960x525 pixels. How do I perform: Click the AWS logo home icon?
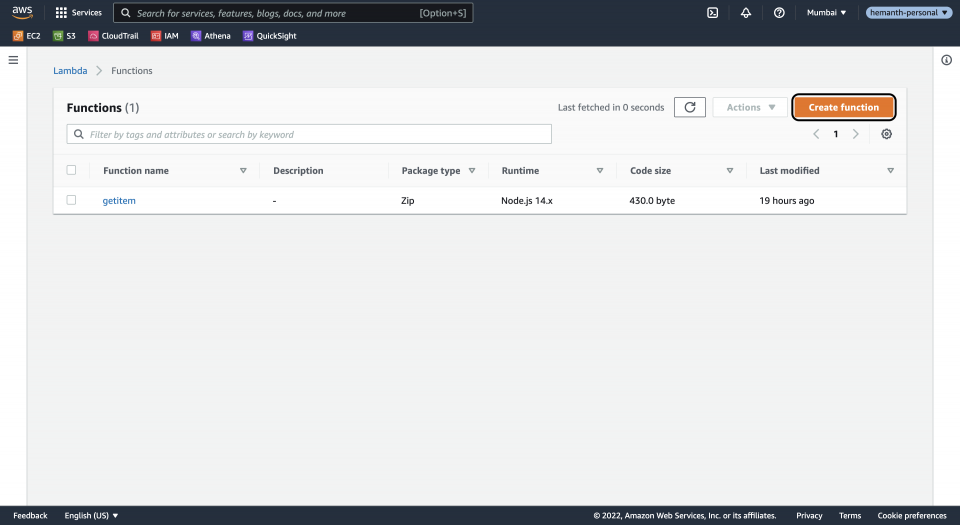[22, 12]
